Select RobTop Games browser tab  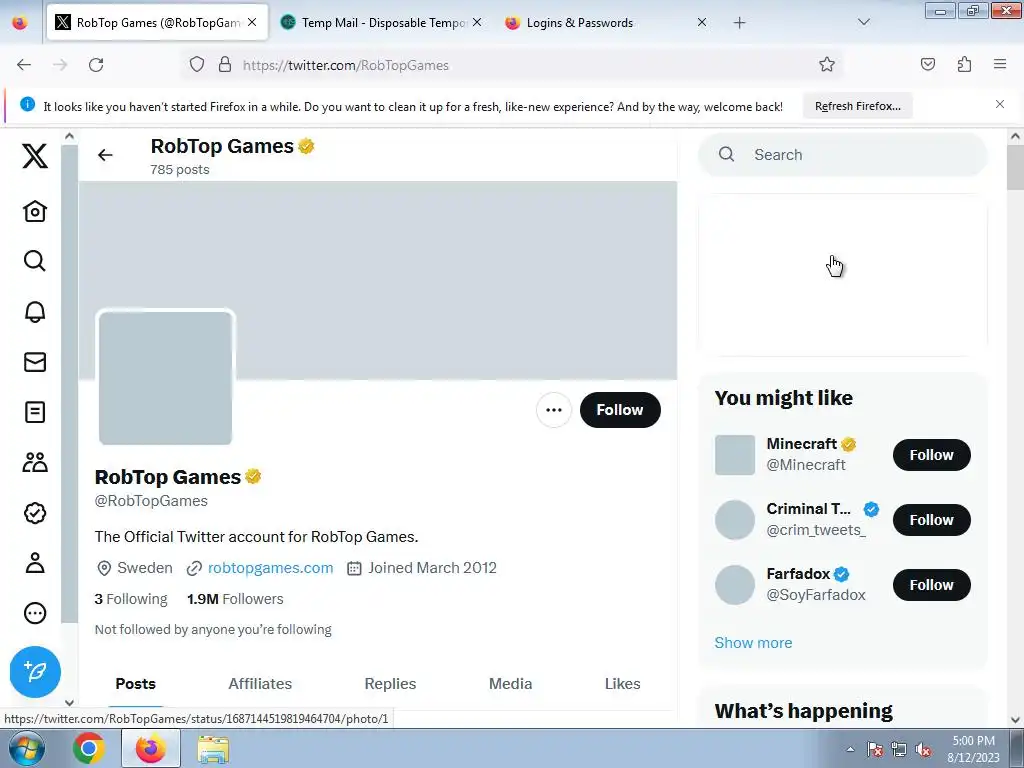(157, 23)
